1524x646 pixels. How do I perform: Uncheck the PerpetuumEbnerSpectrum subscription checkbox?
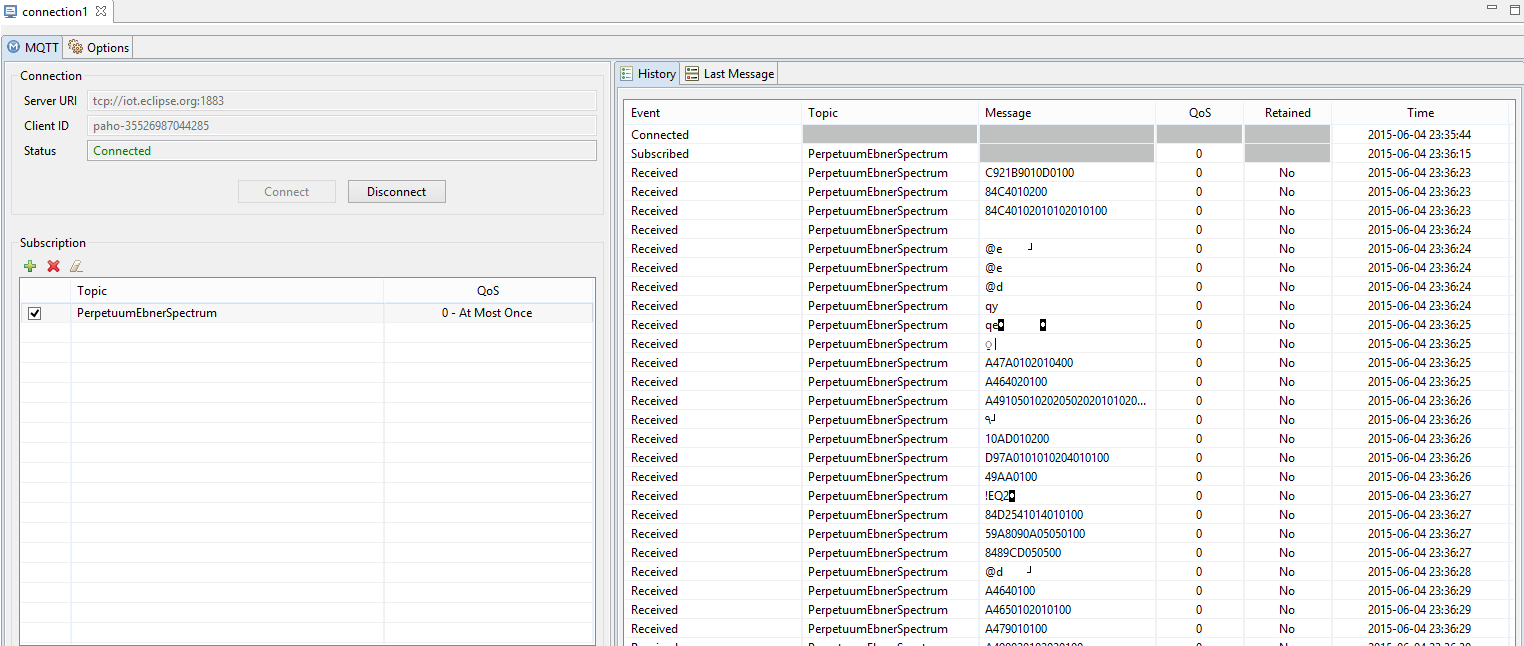click(35, 313)
